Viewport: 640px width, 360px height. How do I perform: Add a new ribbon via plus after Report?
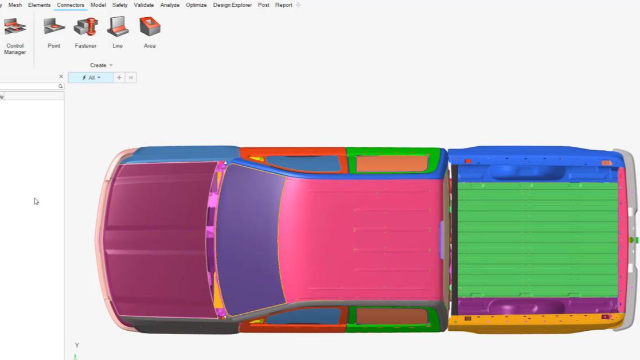pyautogui.click(x=298, y=5)
